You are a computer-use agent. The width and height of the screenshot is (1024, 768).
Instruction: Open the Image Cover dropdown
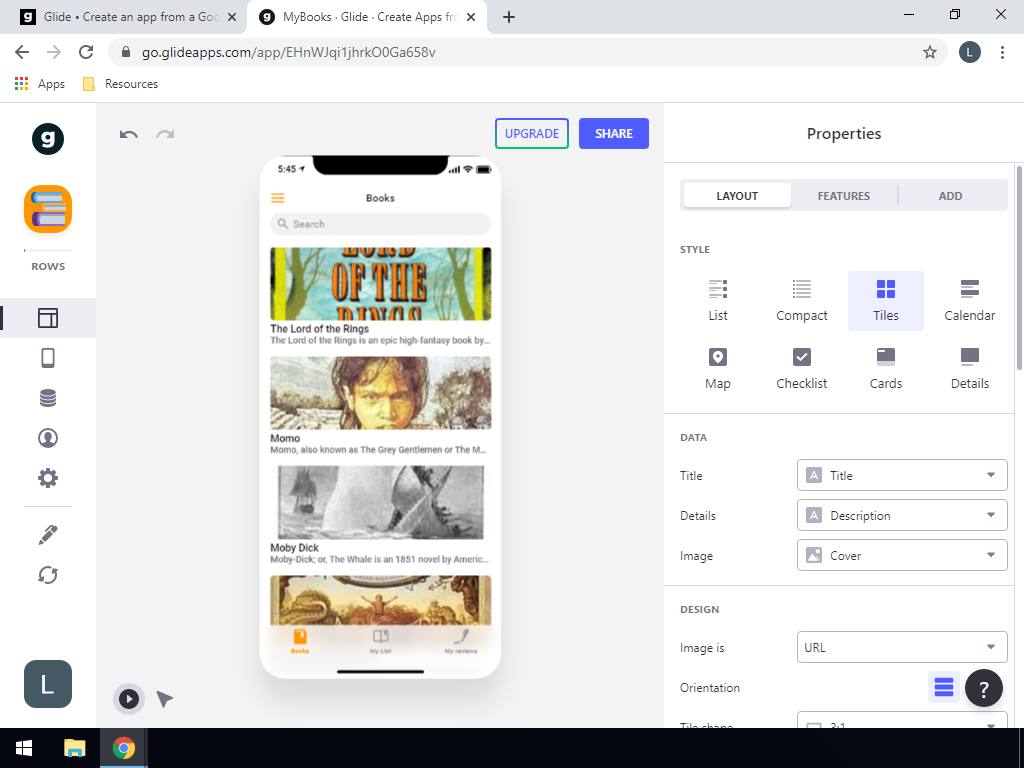(902, 555)
